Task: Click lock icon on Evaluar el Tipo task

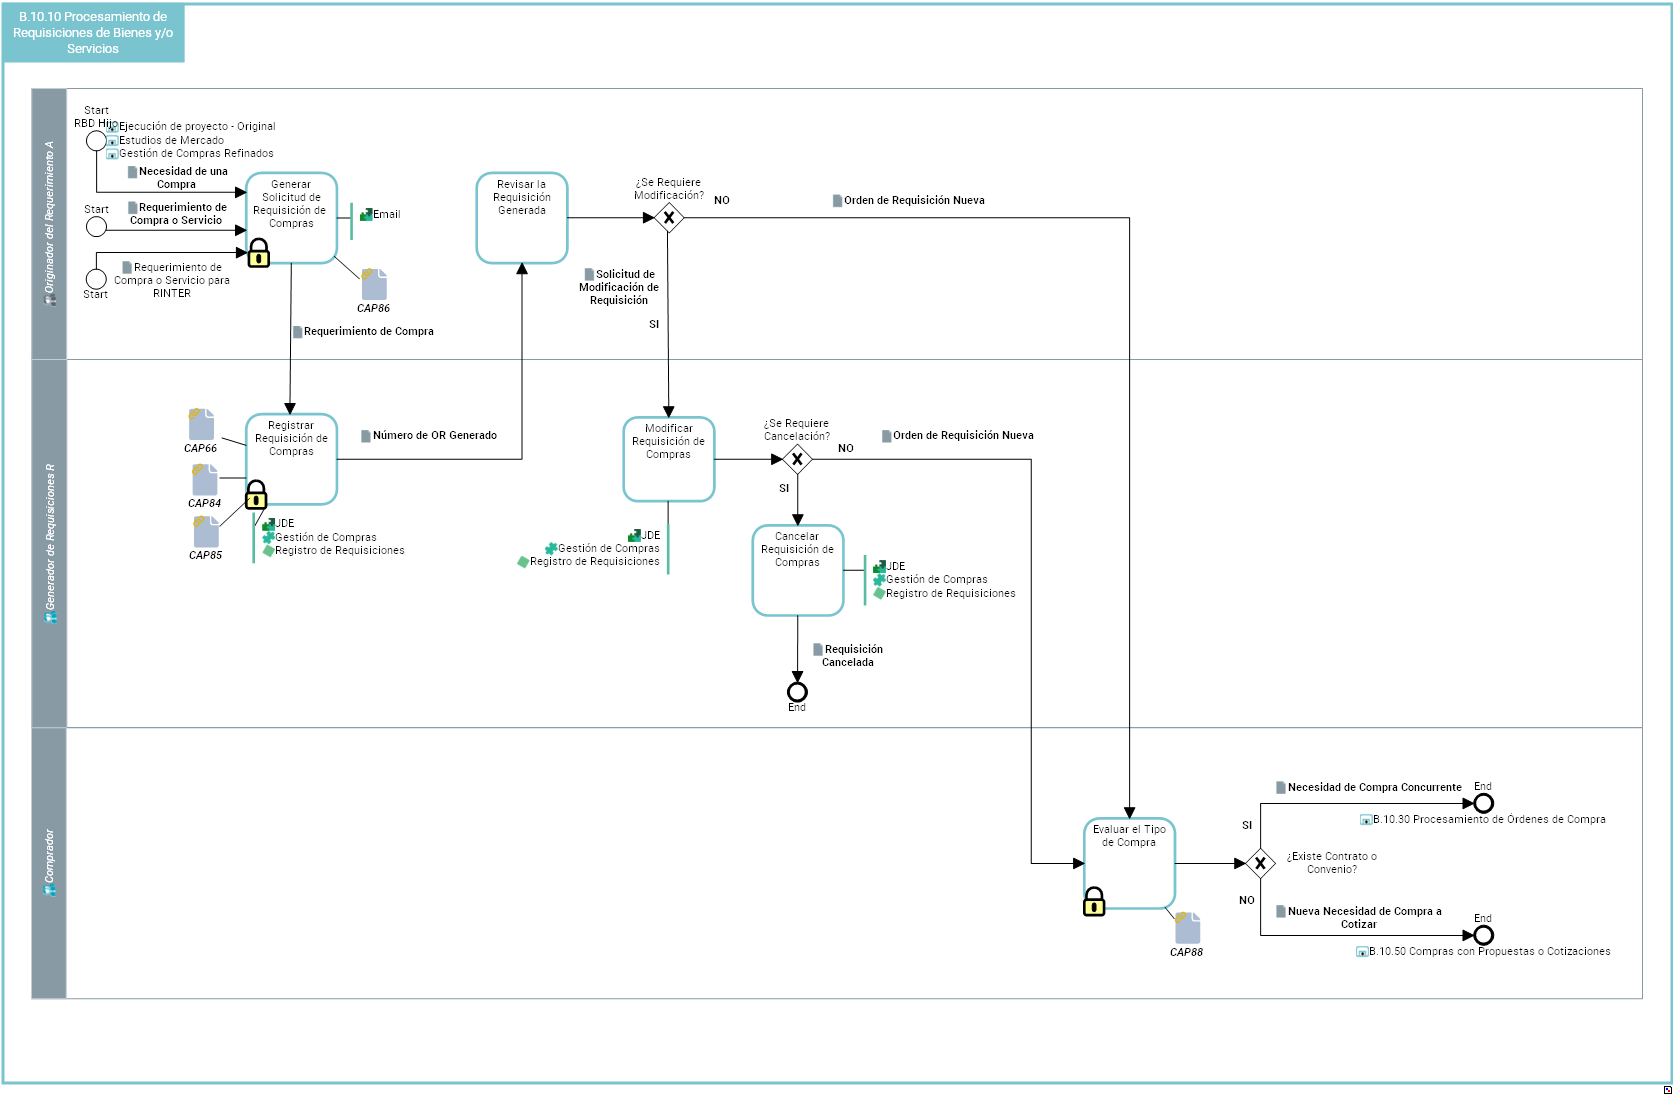Action: pos(1095,901)
